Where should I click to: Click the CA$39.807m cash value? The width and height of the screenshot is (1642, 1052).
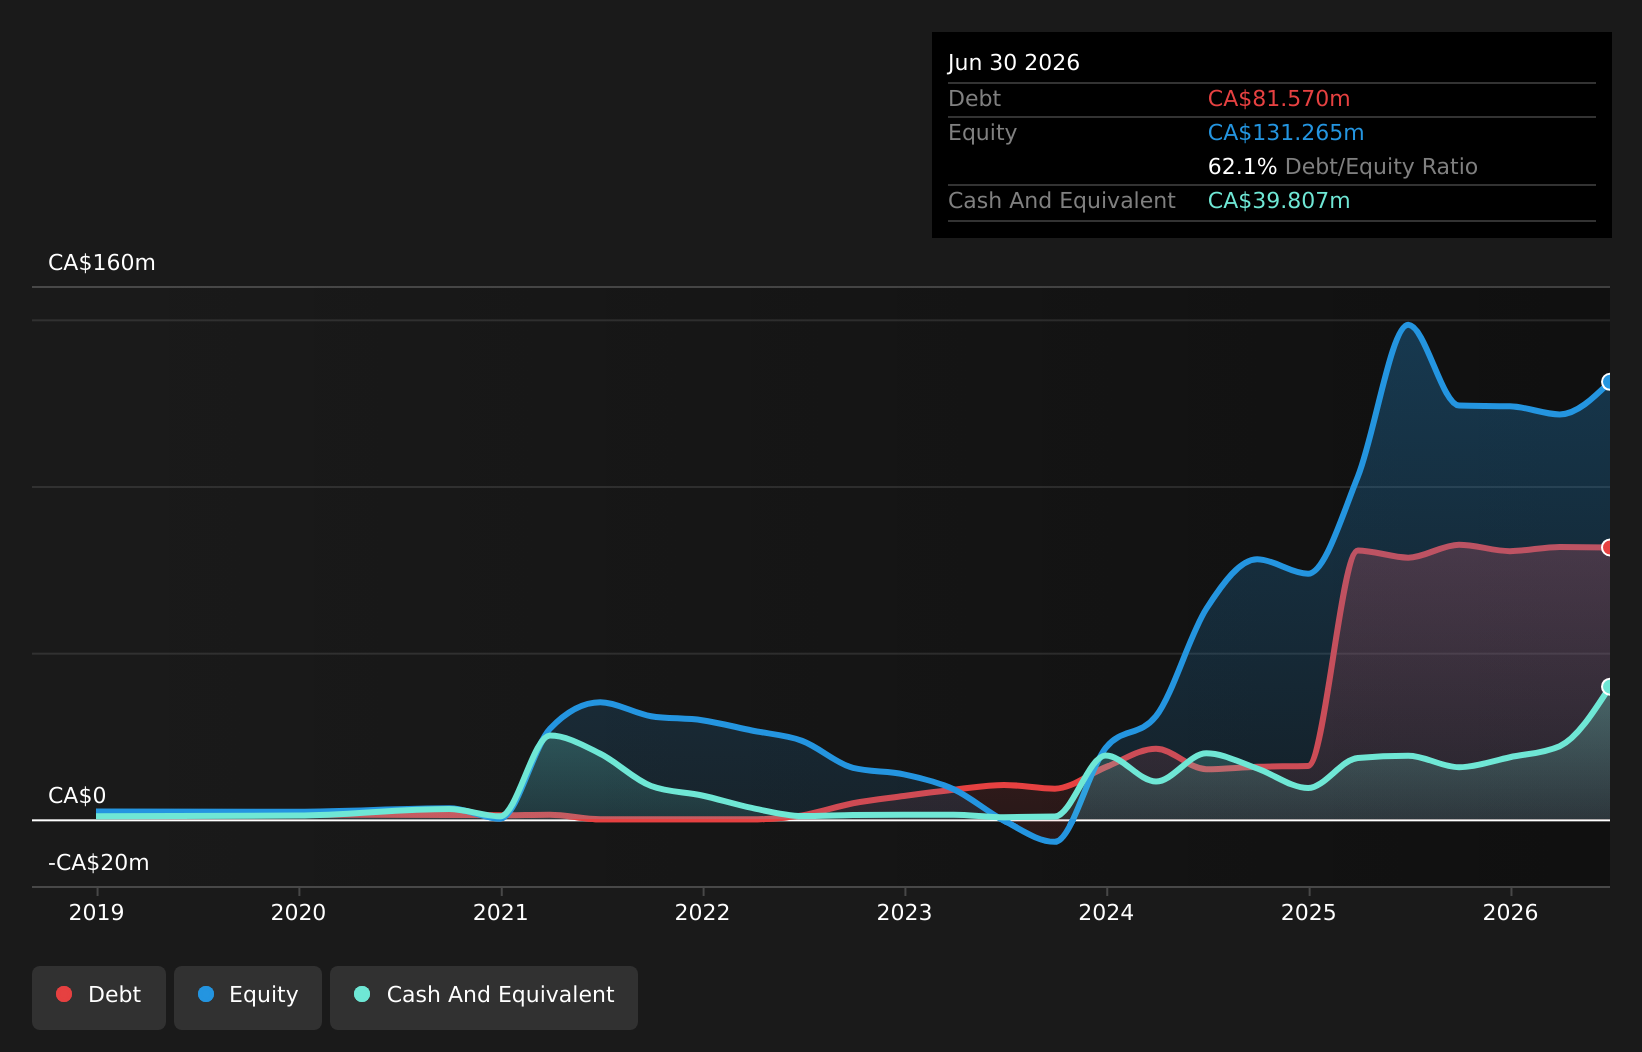click(x=1279, y=201)
